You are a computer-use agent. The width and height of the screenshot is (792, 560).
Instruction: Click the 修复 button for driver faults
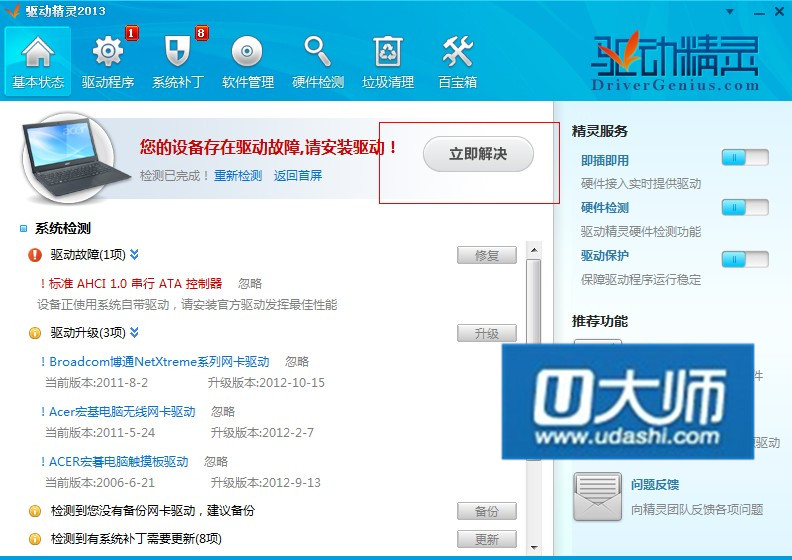pyautogui.click(x=486, y=255)
